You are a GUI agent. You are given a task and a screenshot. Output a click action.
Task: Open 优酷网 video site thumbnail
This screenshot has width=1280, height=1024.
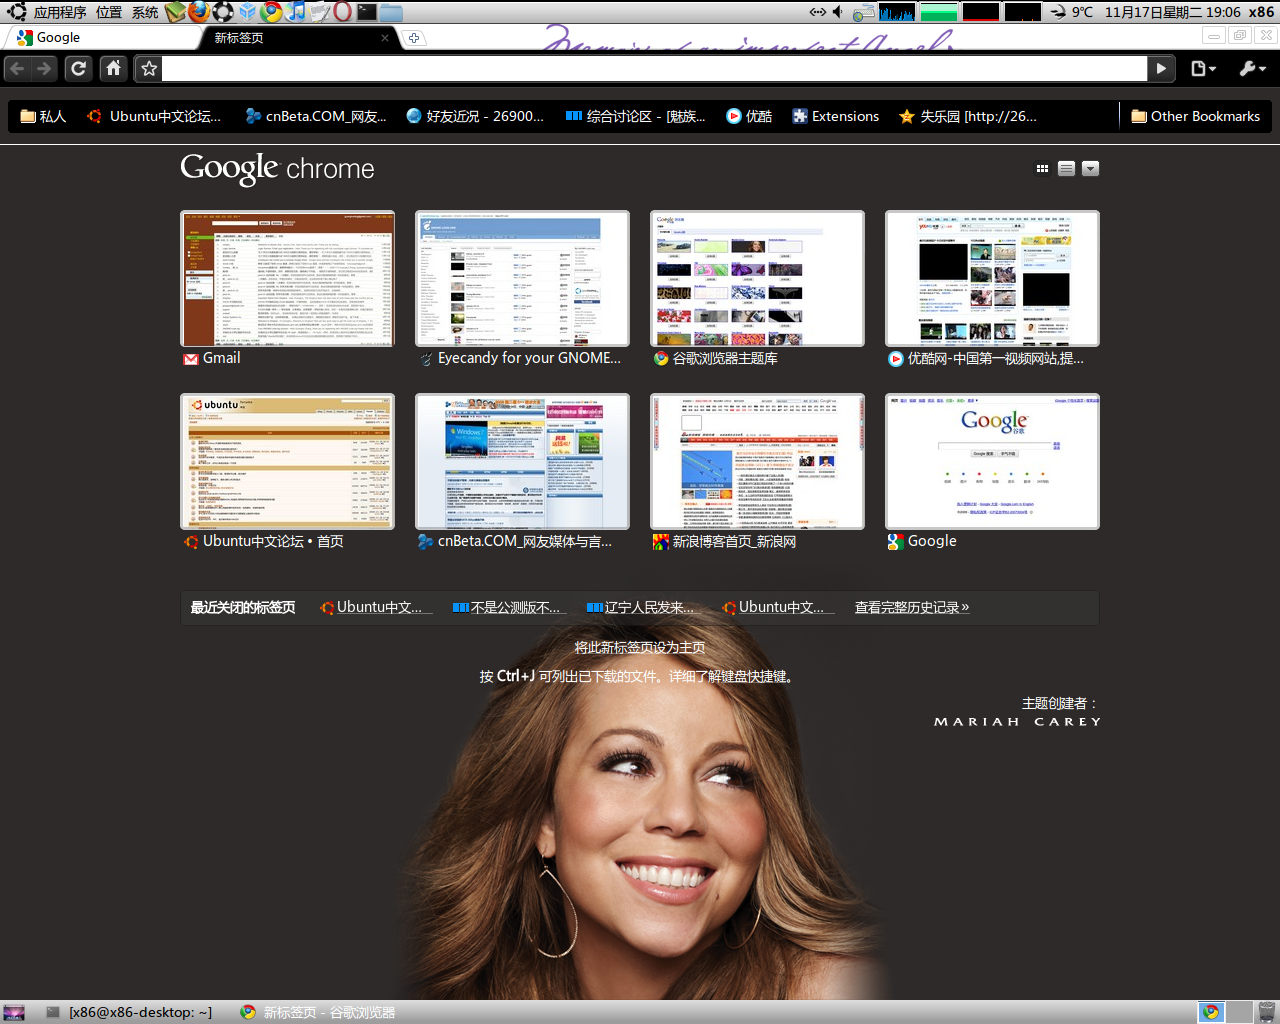(x=992, y=279)
